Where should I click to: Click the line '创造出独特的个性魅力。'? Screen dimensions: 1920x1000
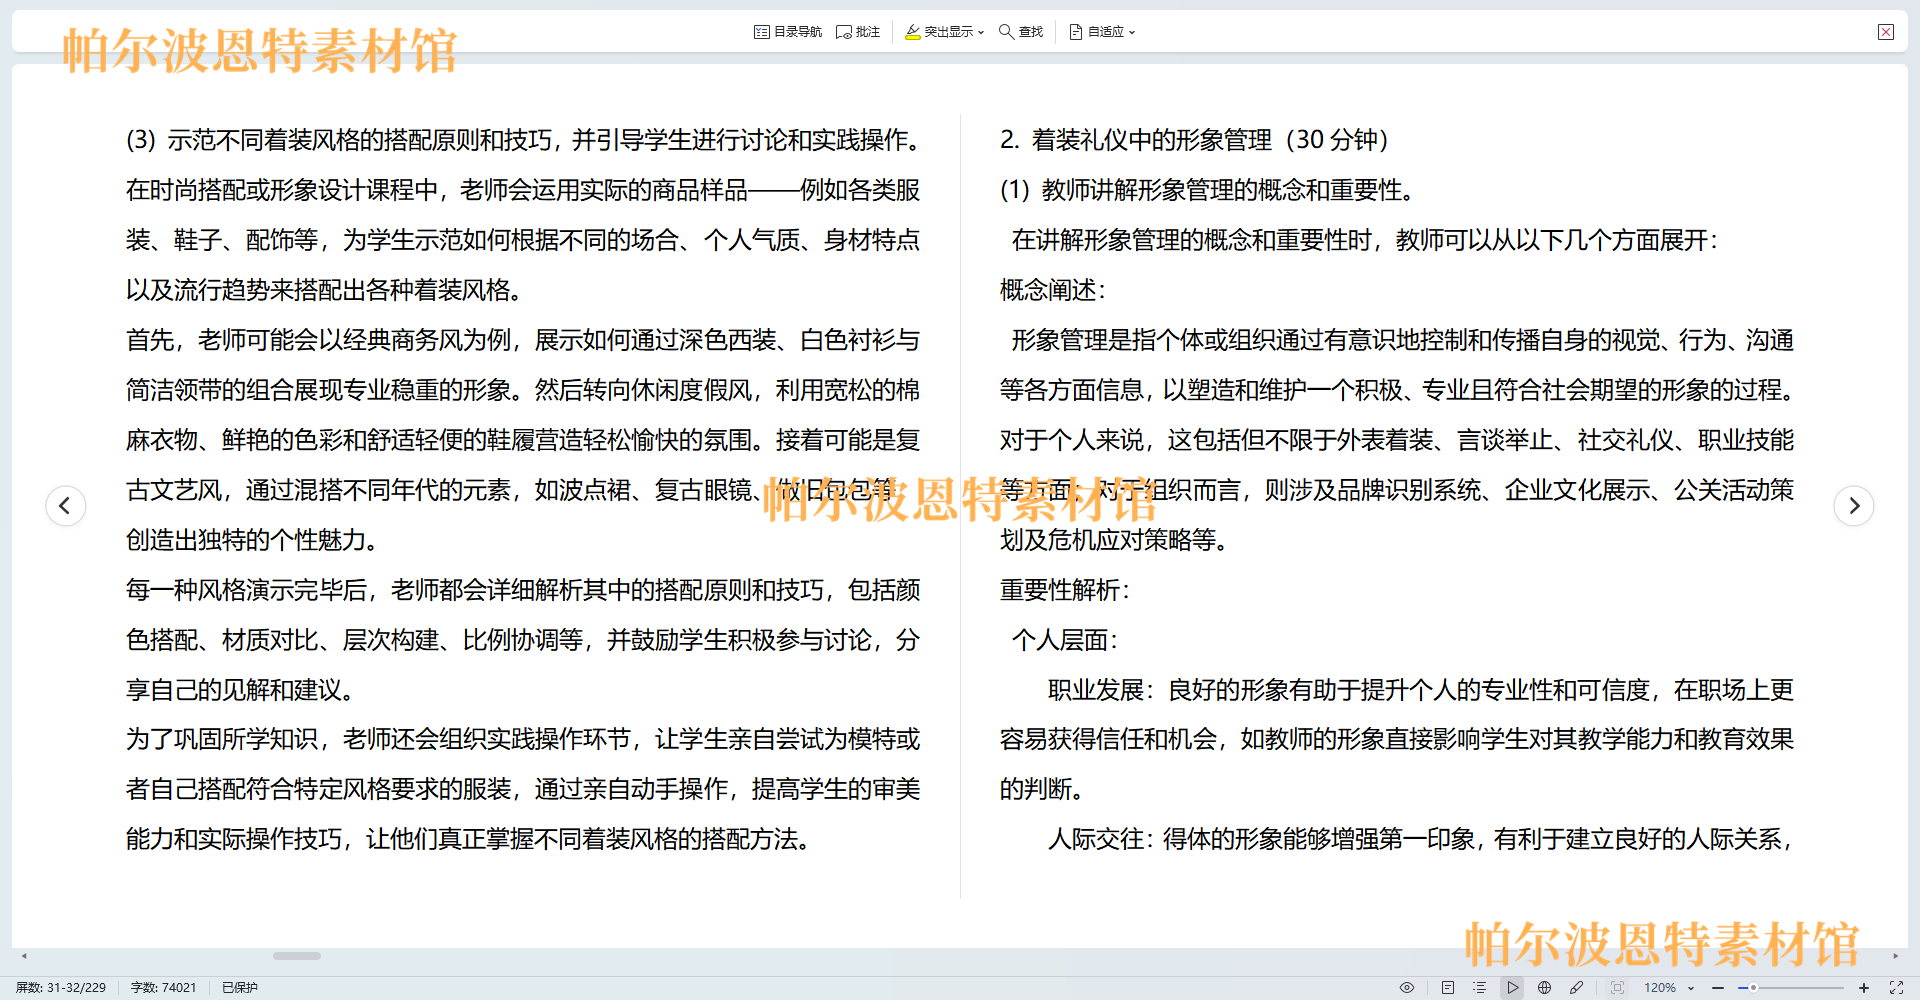(x=254, y=540)
